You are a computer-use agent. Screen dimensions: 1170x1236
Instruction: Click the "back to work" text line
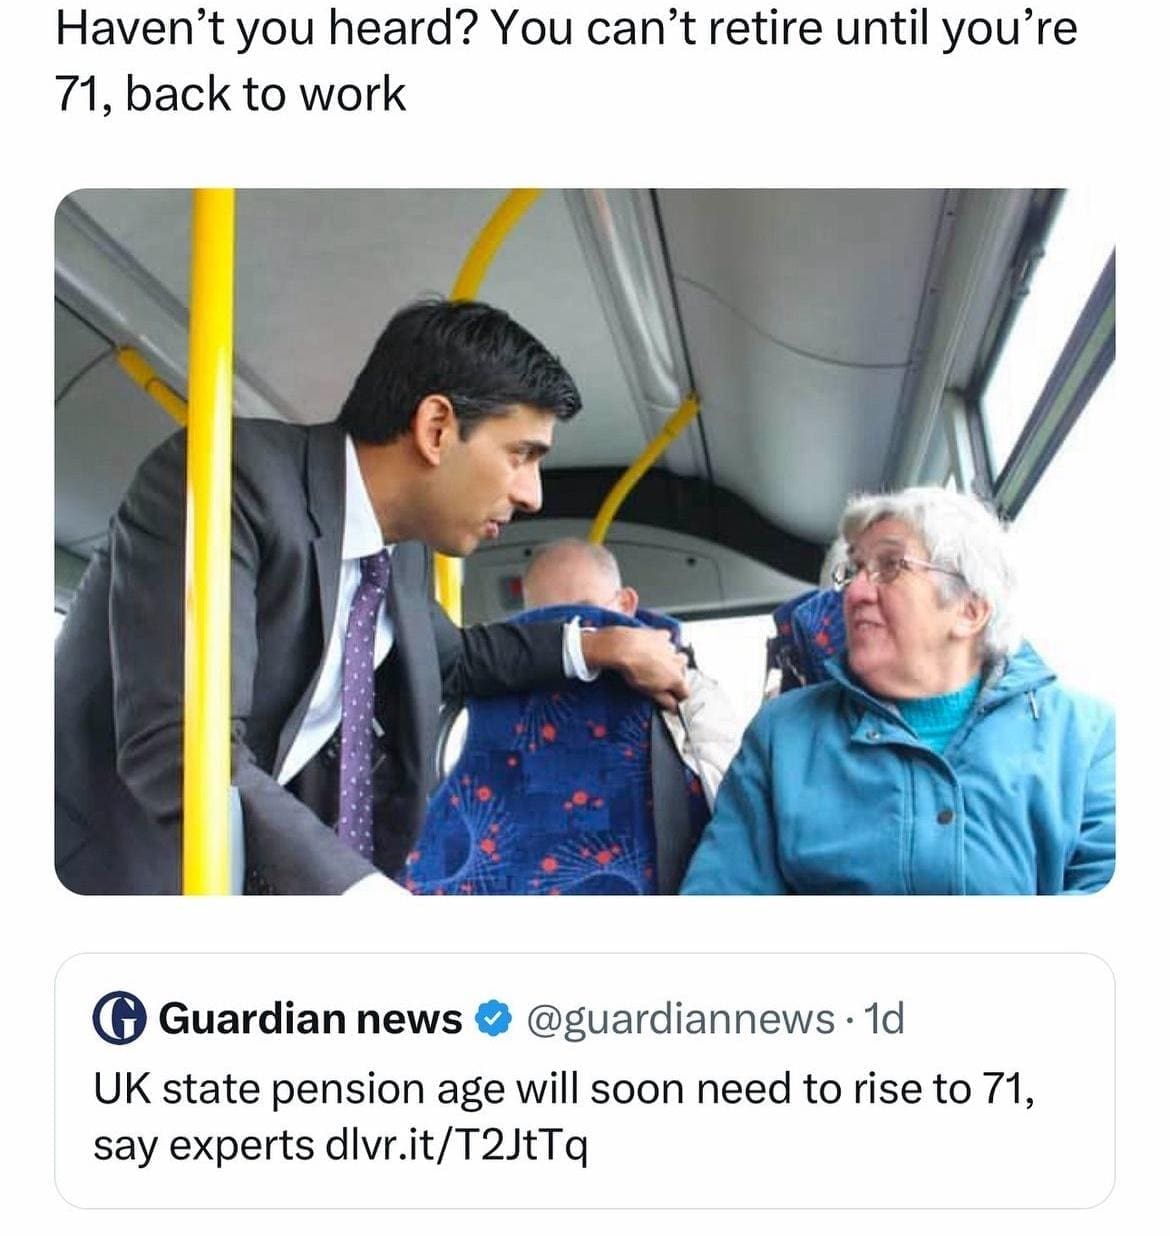point(266,94)
